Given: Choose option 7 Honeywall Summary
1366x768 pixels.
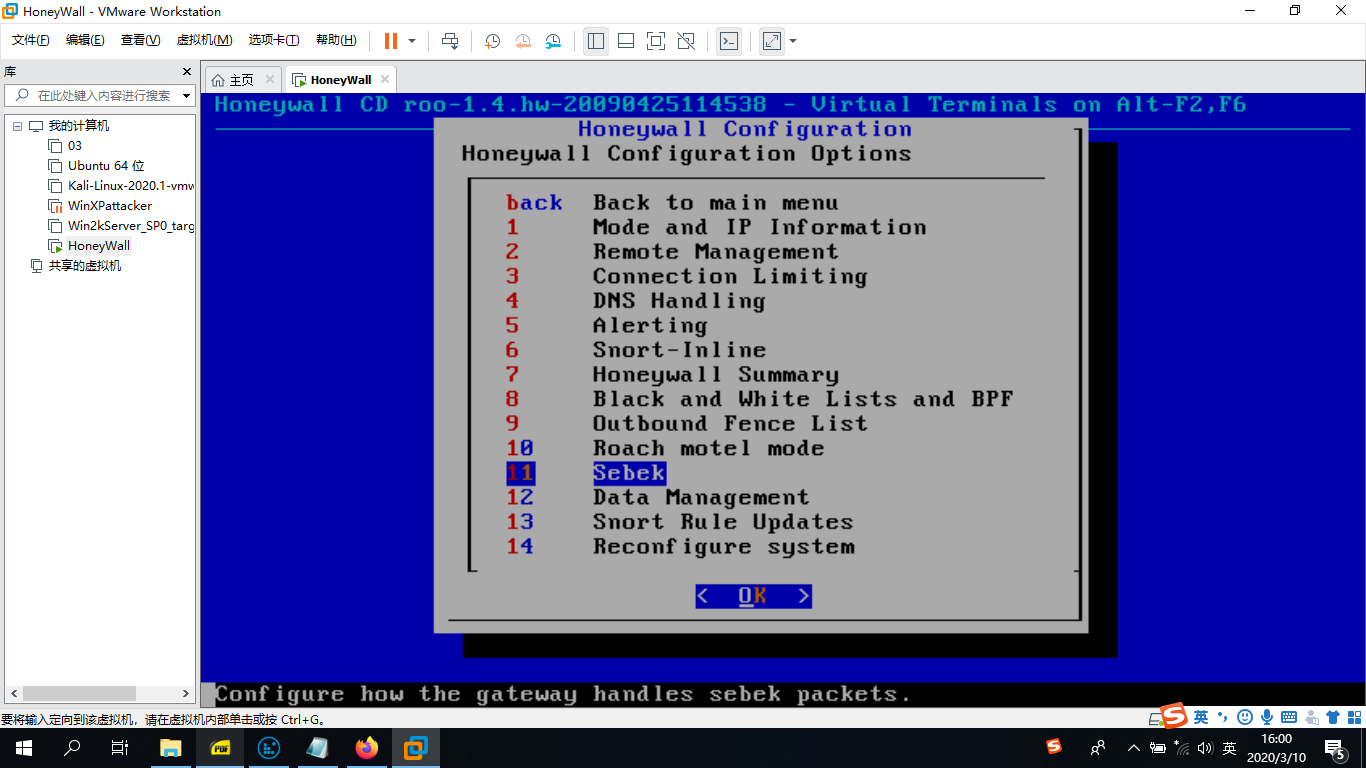Looking at the screenshot, I should pyautogui.click(x=672, y=374).
